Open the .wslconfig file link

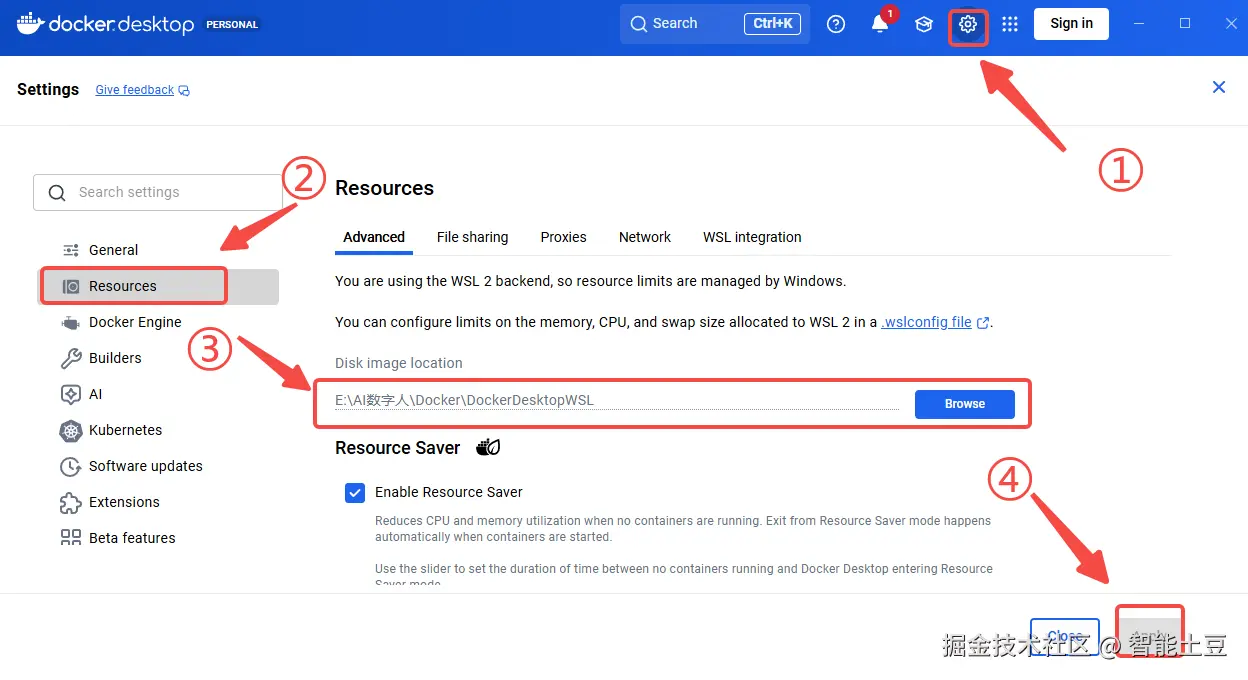pyautogui.click(x=935, y=322)
